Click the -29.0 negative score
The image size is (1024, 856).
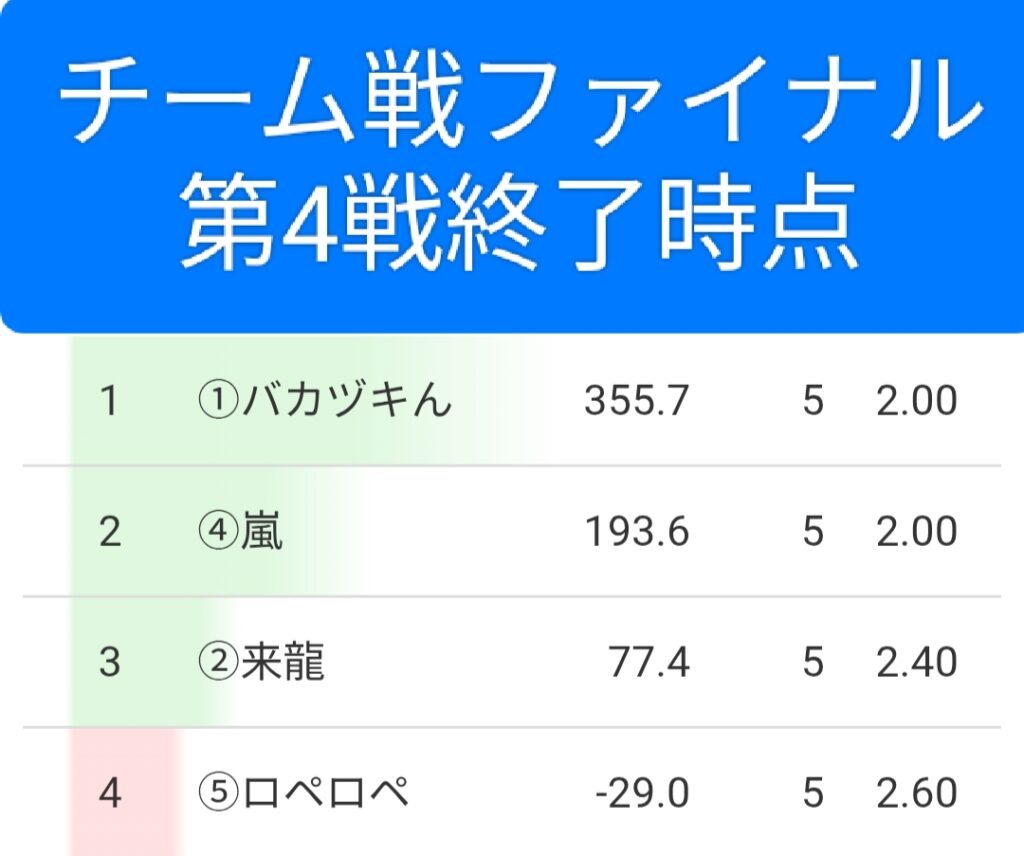pos(642,793)
